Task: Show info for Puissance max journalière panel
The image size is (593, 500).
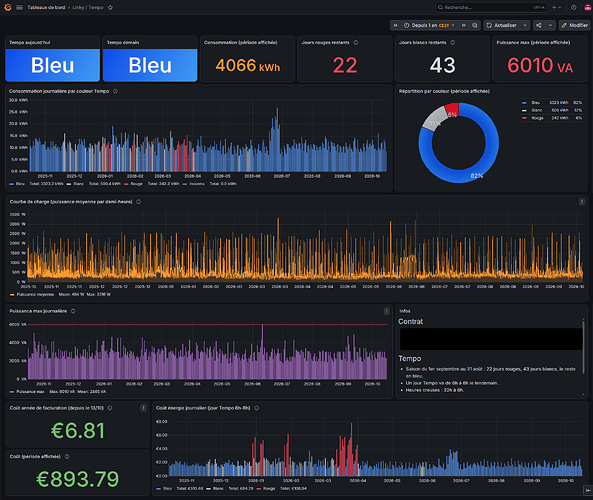Action: pos(73,311)
